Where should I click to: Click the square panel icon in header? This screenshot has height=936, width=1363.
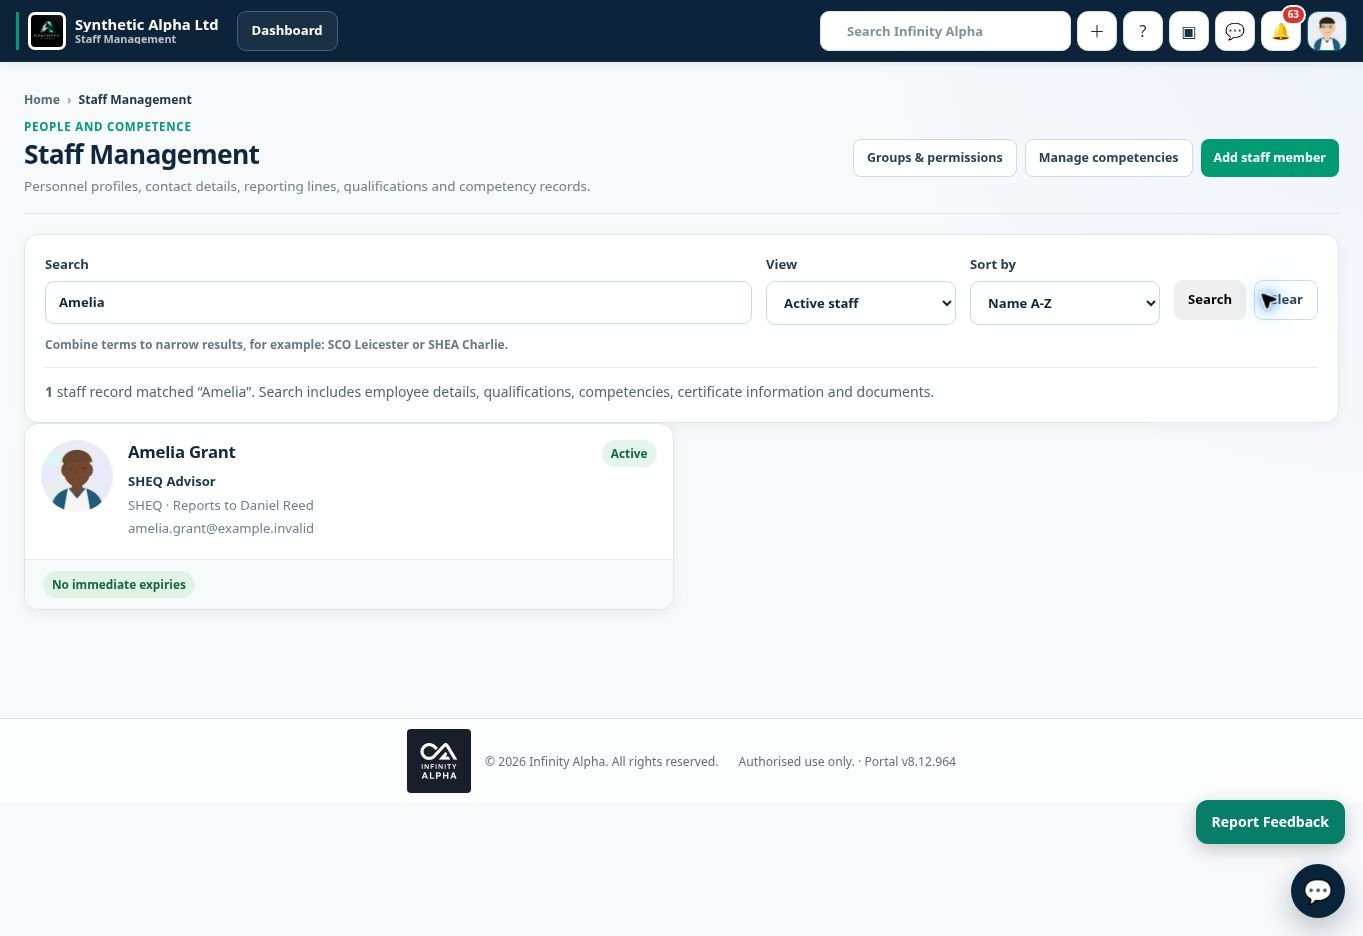(x=1189, y=31)
